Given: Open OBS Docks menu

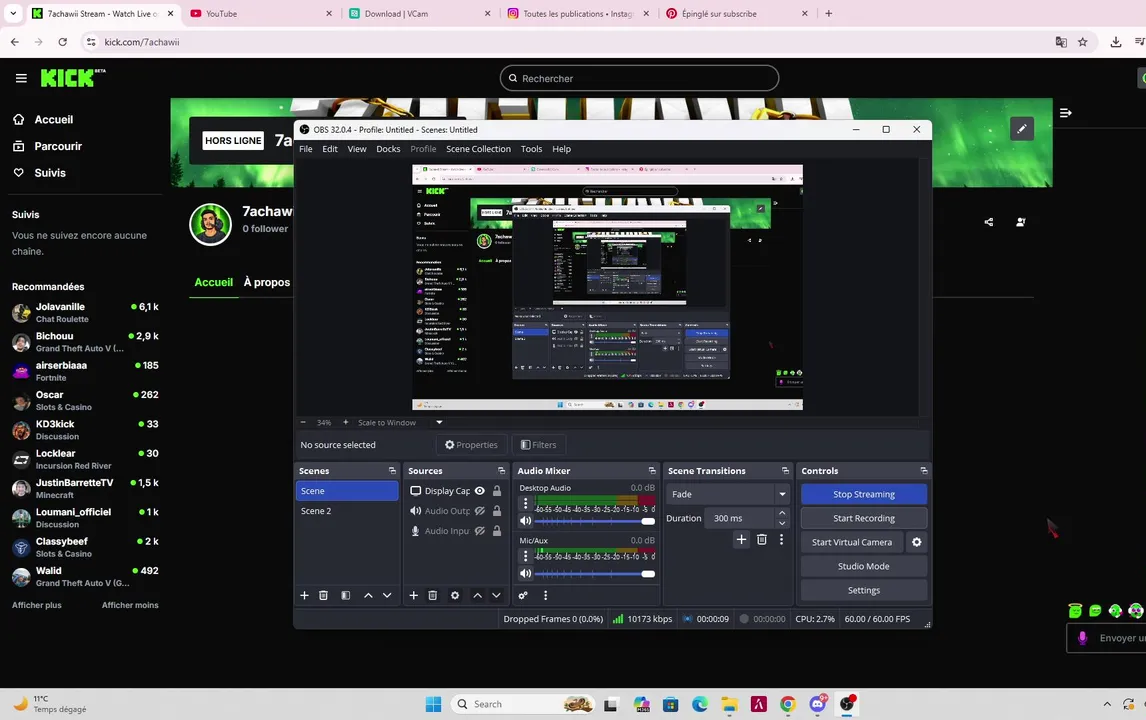Looking at the screenshot, I should click(388, 149).
